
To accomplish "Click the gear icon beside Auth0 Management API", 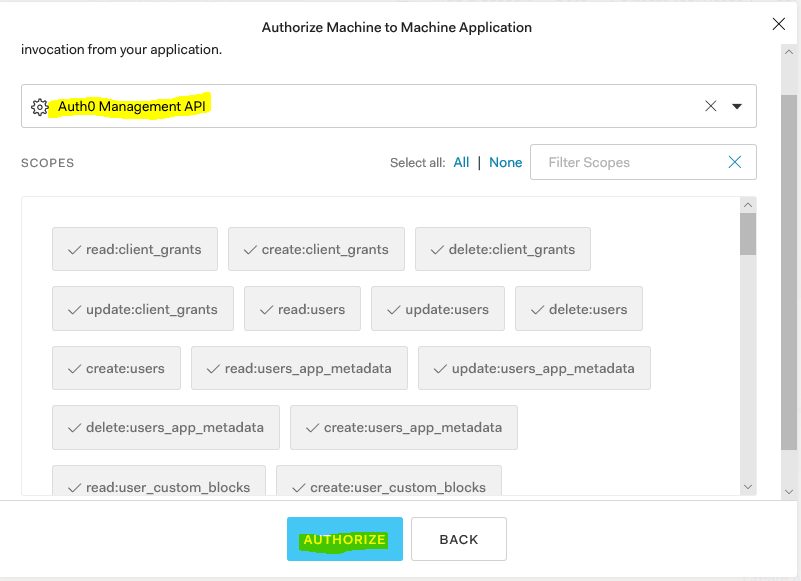I will point(40,106).
